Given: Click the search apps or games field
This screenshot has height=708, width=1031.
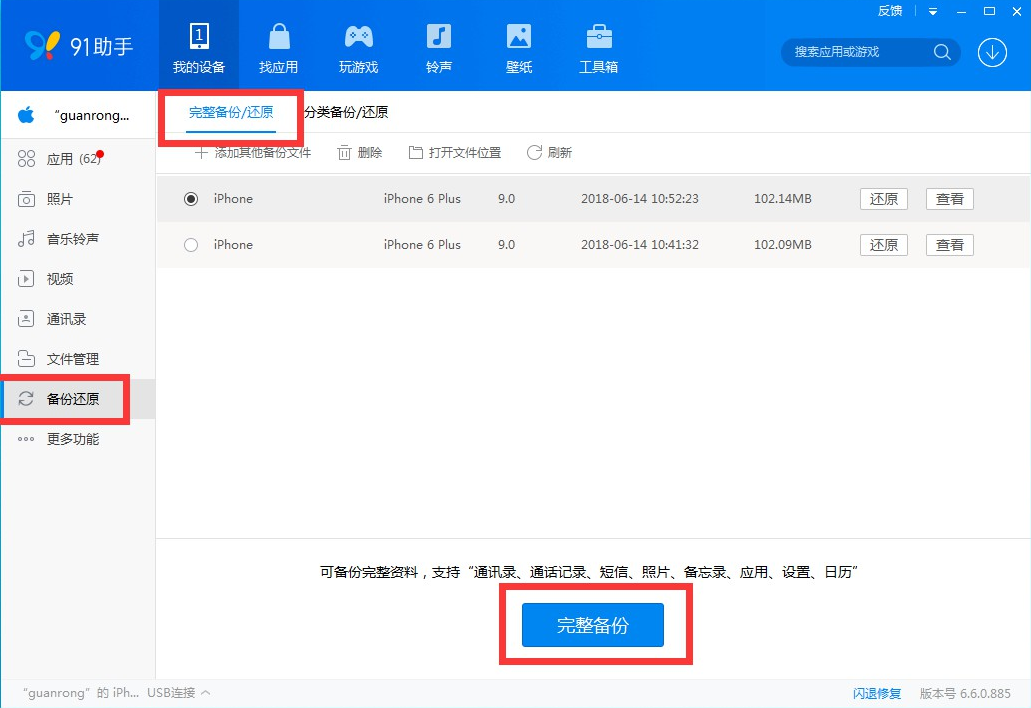Looking at the screenshot, I should click(855, 52).
